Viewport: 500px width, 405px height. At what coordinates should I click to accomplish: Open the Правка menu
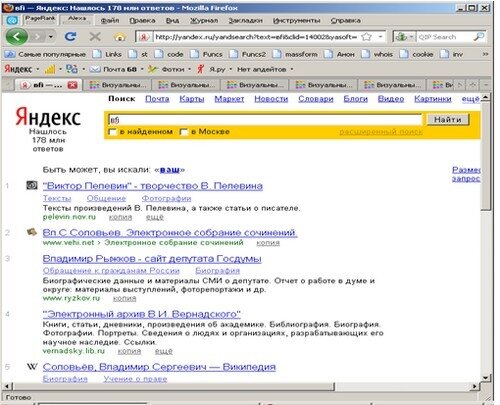pyautogui.click(x=142, y=20)
